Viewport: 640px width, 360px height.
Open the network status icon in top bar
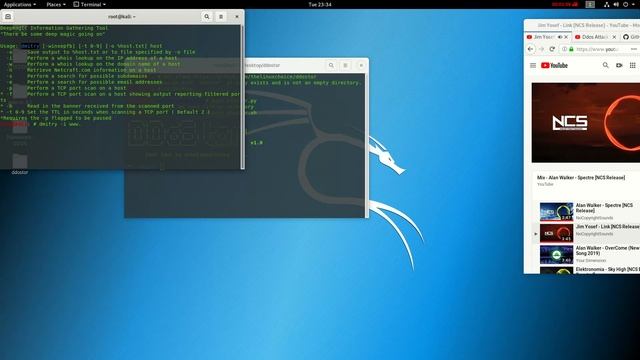[607, 4]
